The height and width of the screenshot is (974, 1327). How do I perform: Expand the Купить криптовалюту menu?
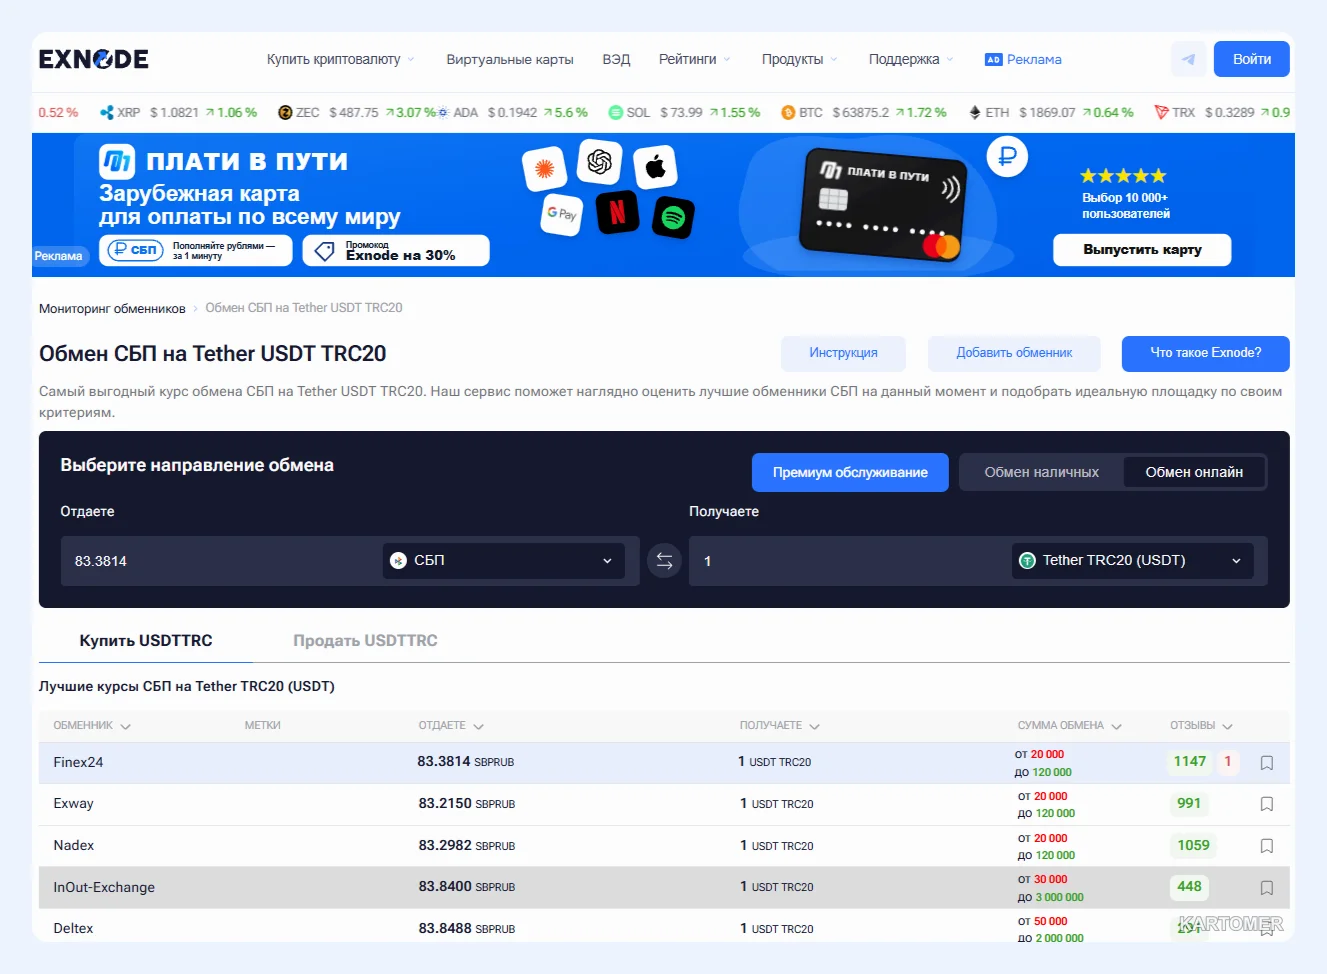point(340,59)
